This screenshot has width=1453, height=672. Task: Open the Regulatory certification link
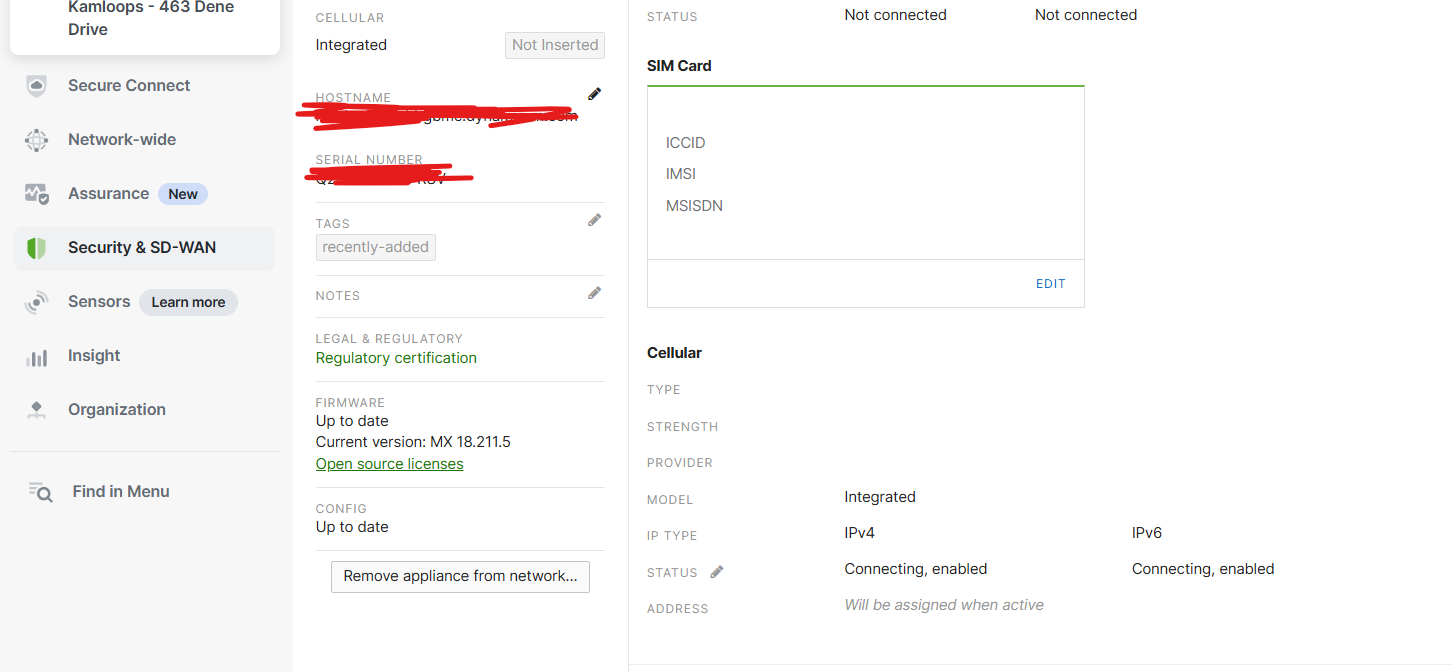(x=395, y=357)
